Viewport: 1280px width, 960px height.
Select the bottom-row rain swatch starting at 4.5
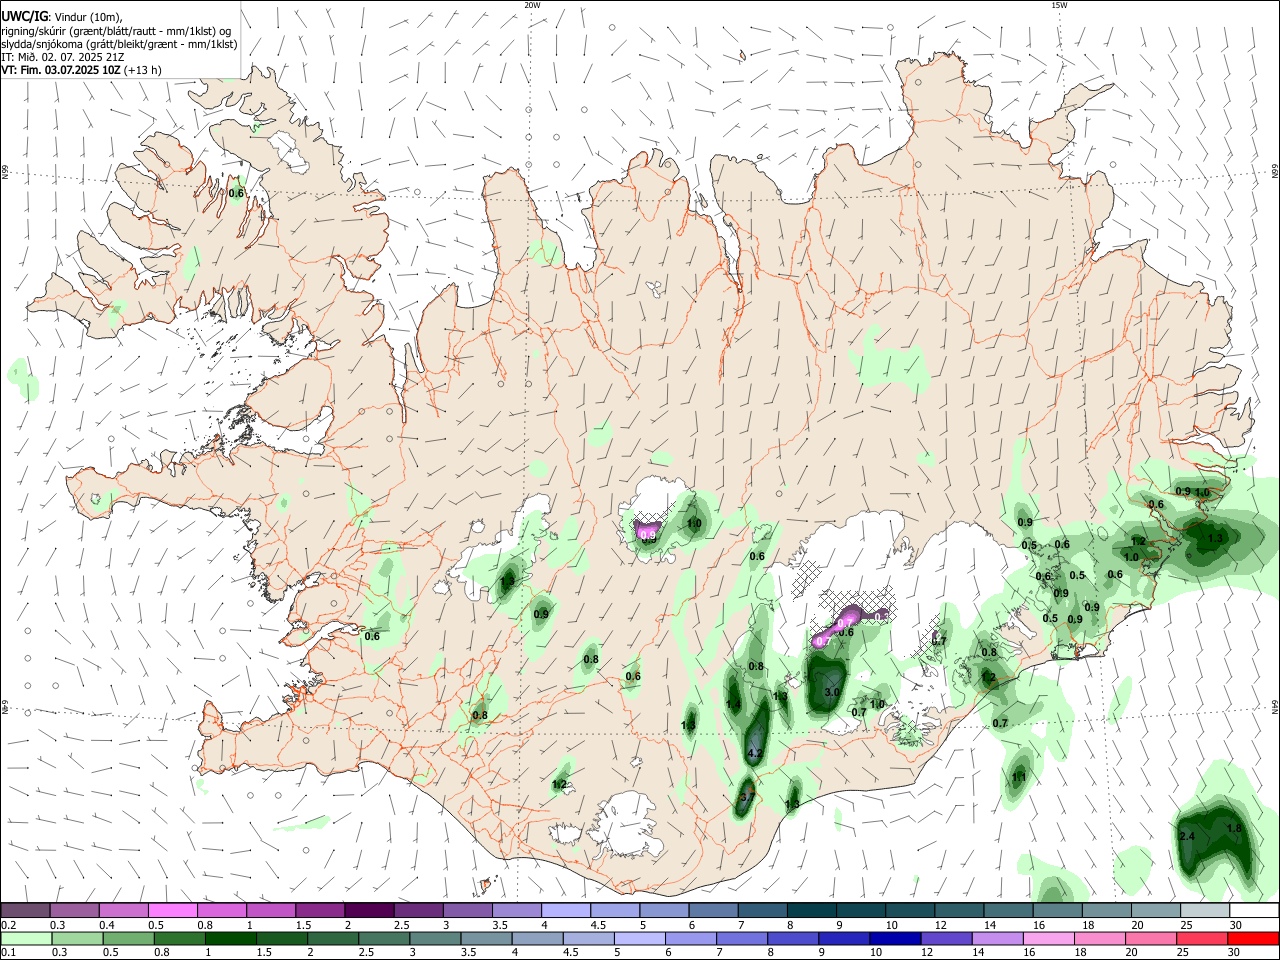click(x=590, y=938)
